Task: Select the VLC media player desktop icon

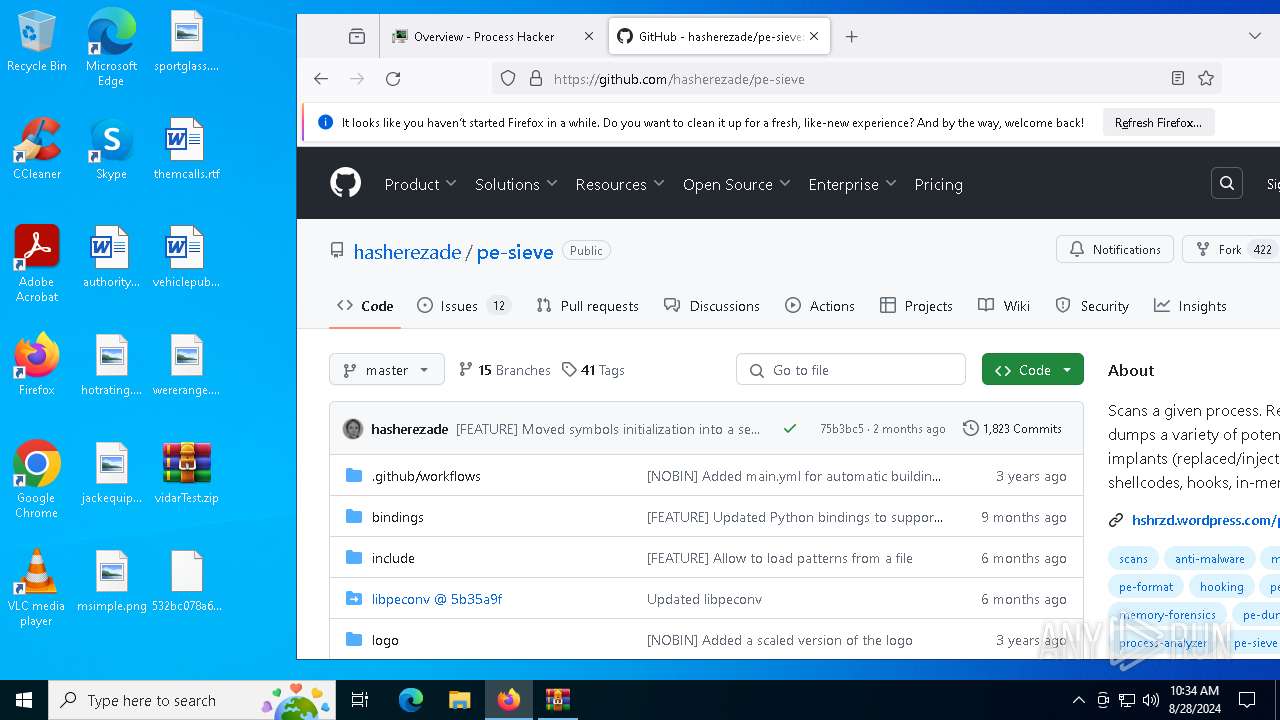Action: click(x=37, y=588)
